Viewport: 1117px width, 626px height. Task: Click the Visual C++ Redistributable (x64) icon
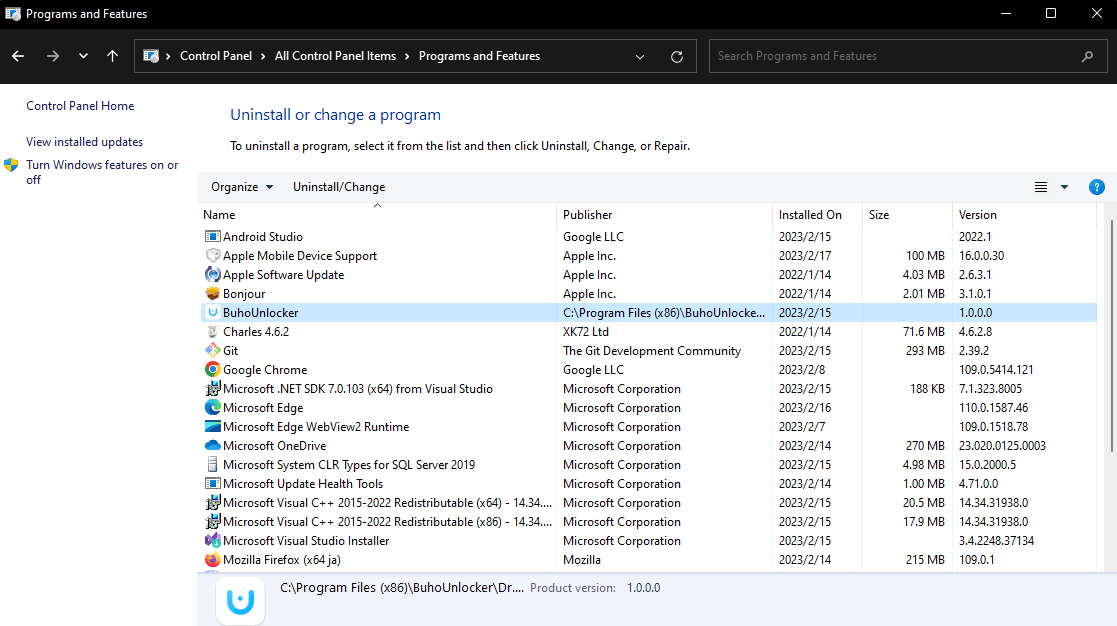(x=212, y=502)
